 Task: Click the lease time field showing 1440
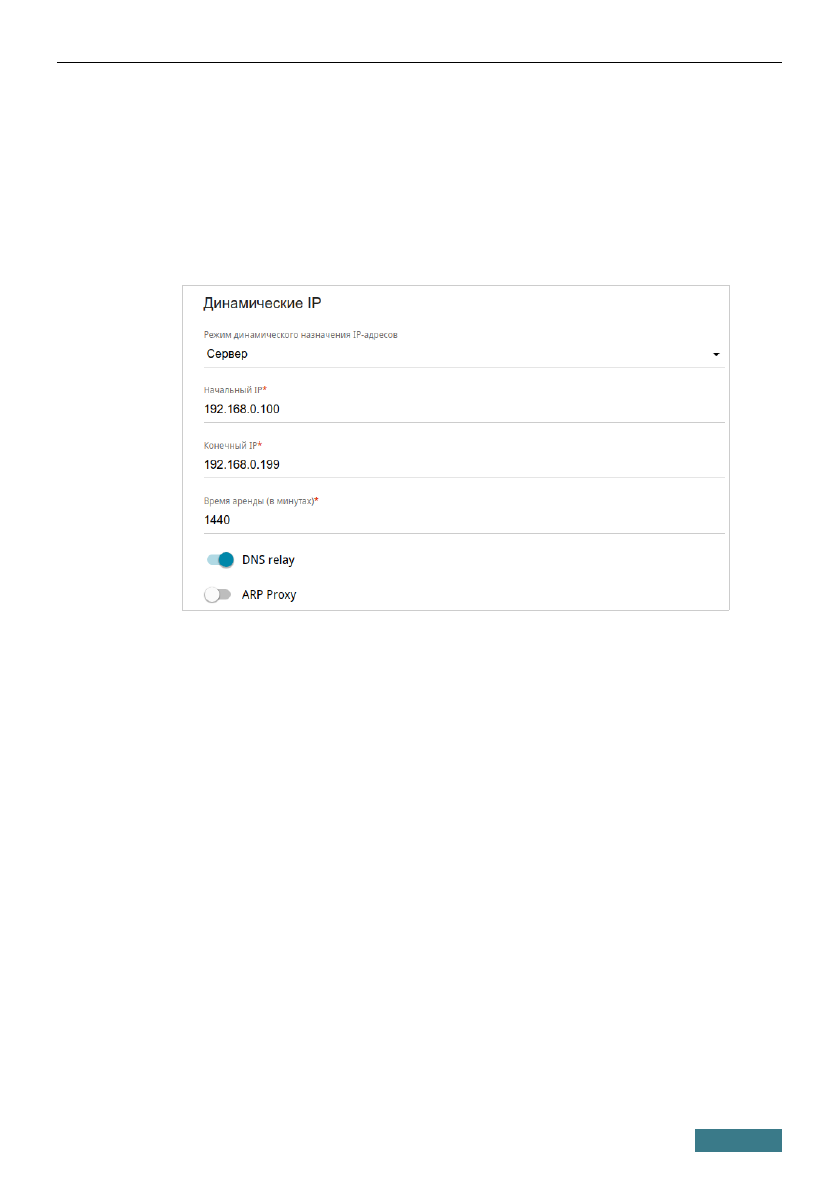pyautogui.click(x=460, y=520)
